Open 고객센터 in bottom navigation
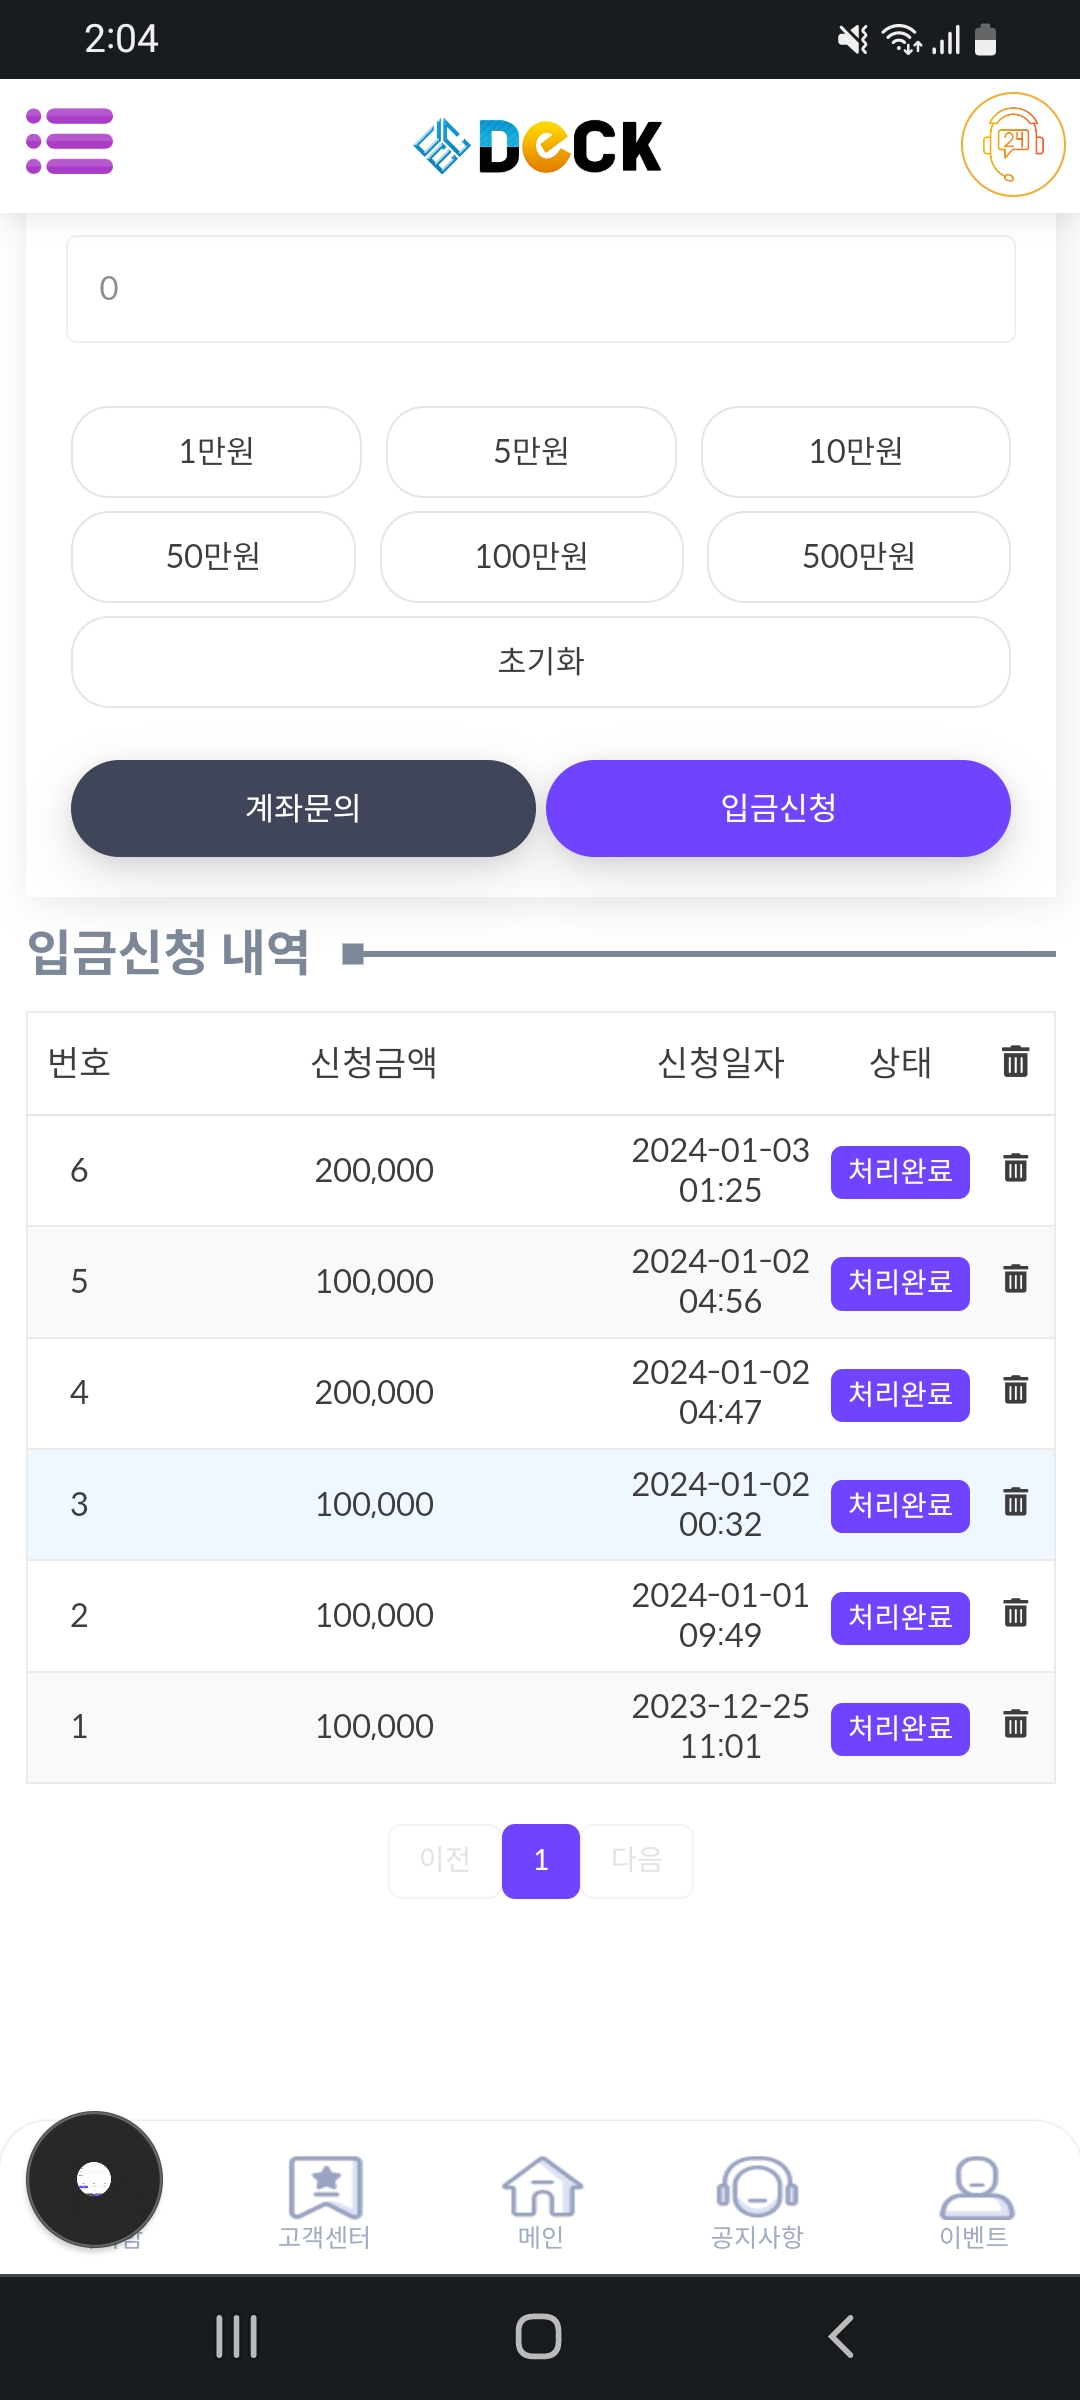This screenshot has width=1080, height=2400. [325, 2201]
